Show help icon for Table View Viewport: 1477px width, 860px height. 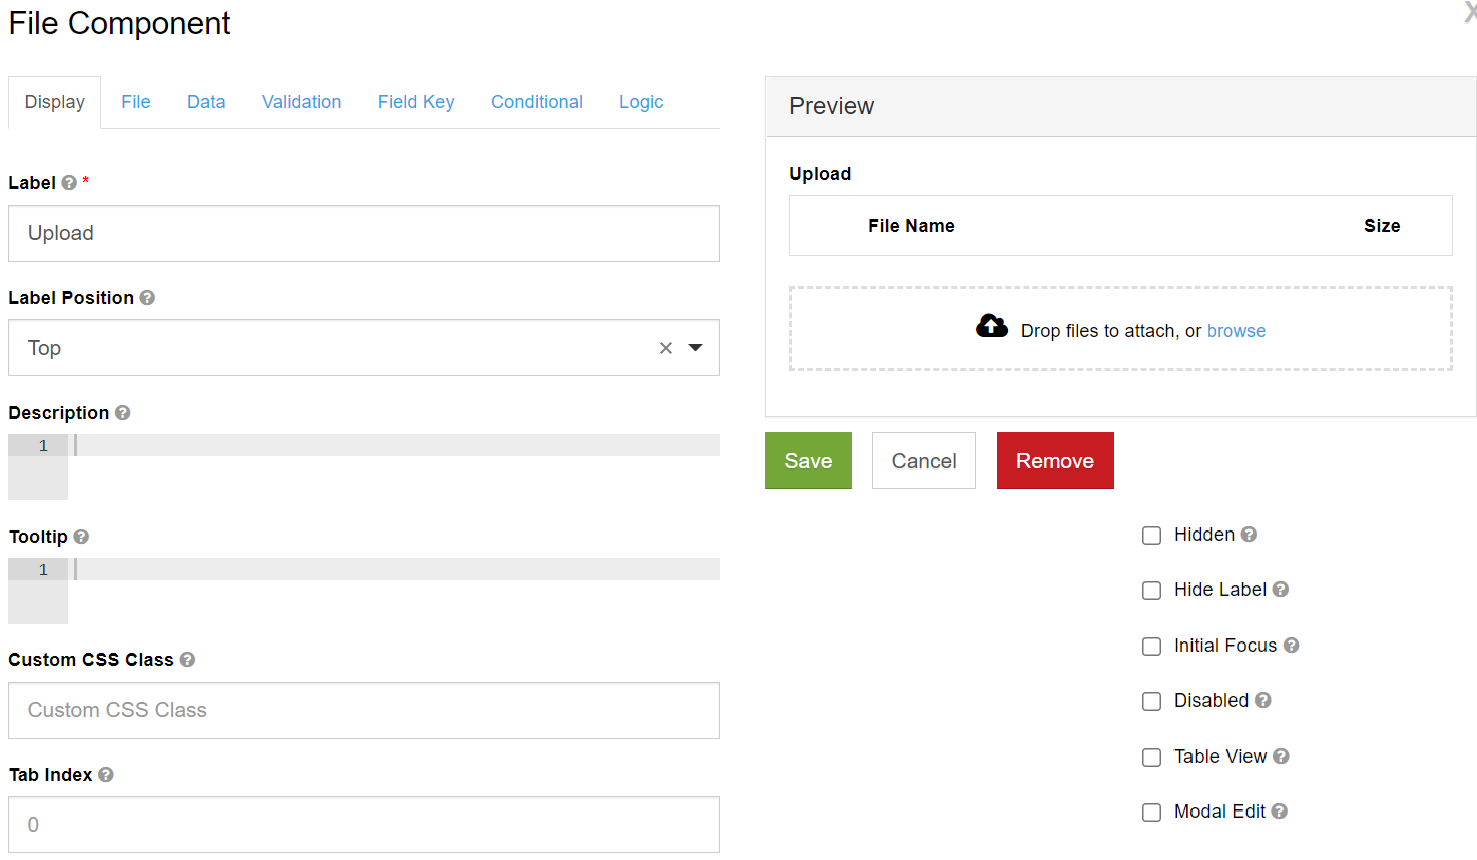click(x=1282, y=757)
